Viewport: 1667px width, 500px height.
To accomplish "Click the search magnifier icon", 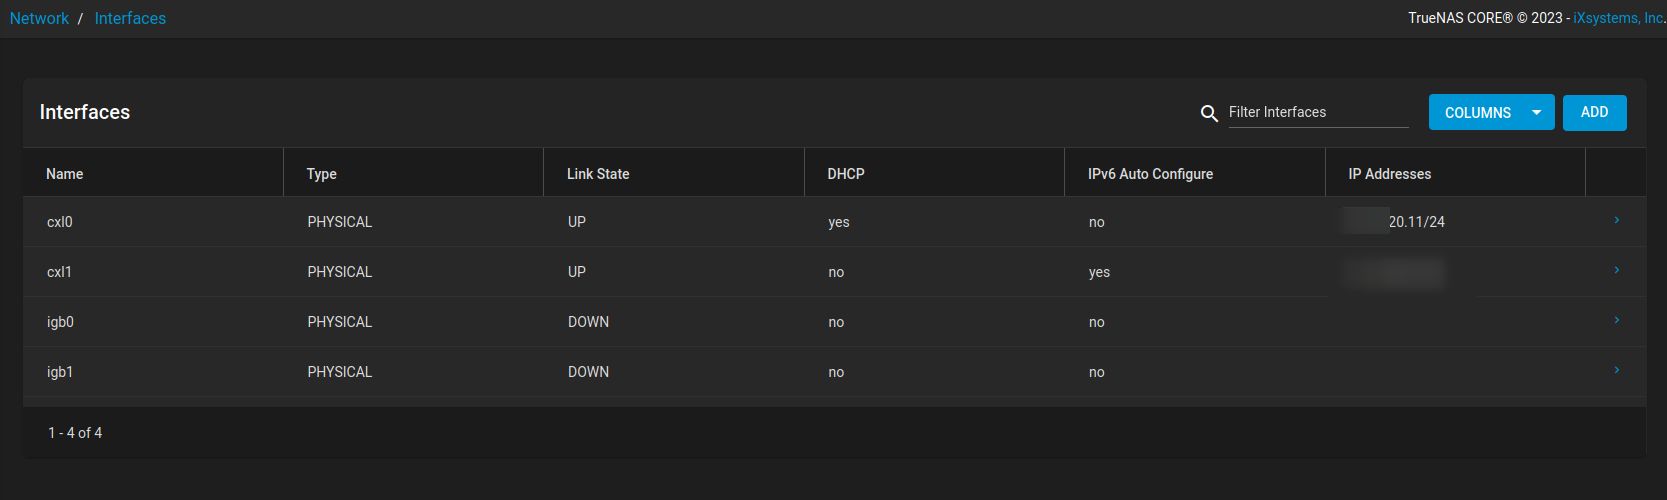I will (x=1209, y=114).
